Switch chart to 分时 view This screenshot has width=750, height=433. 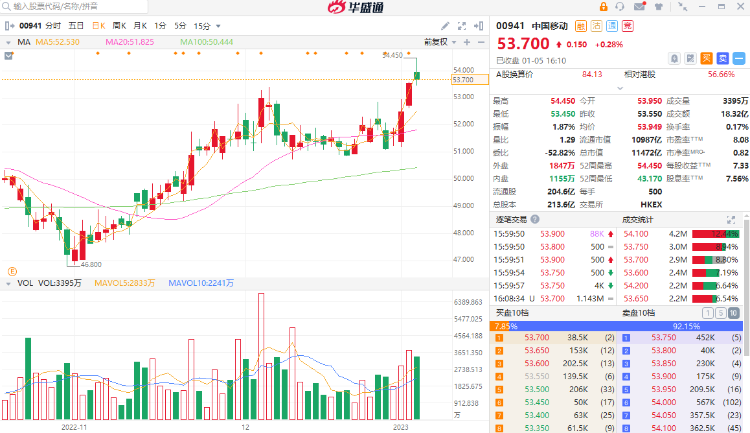click(53, 26)
